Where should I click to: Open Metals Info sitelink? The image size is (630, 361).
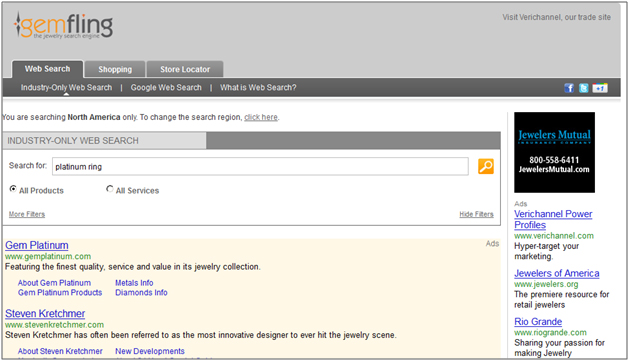[x=134, y=283]
